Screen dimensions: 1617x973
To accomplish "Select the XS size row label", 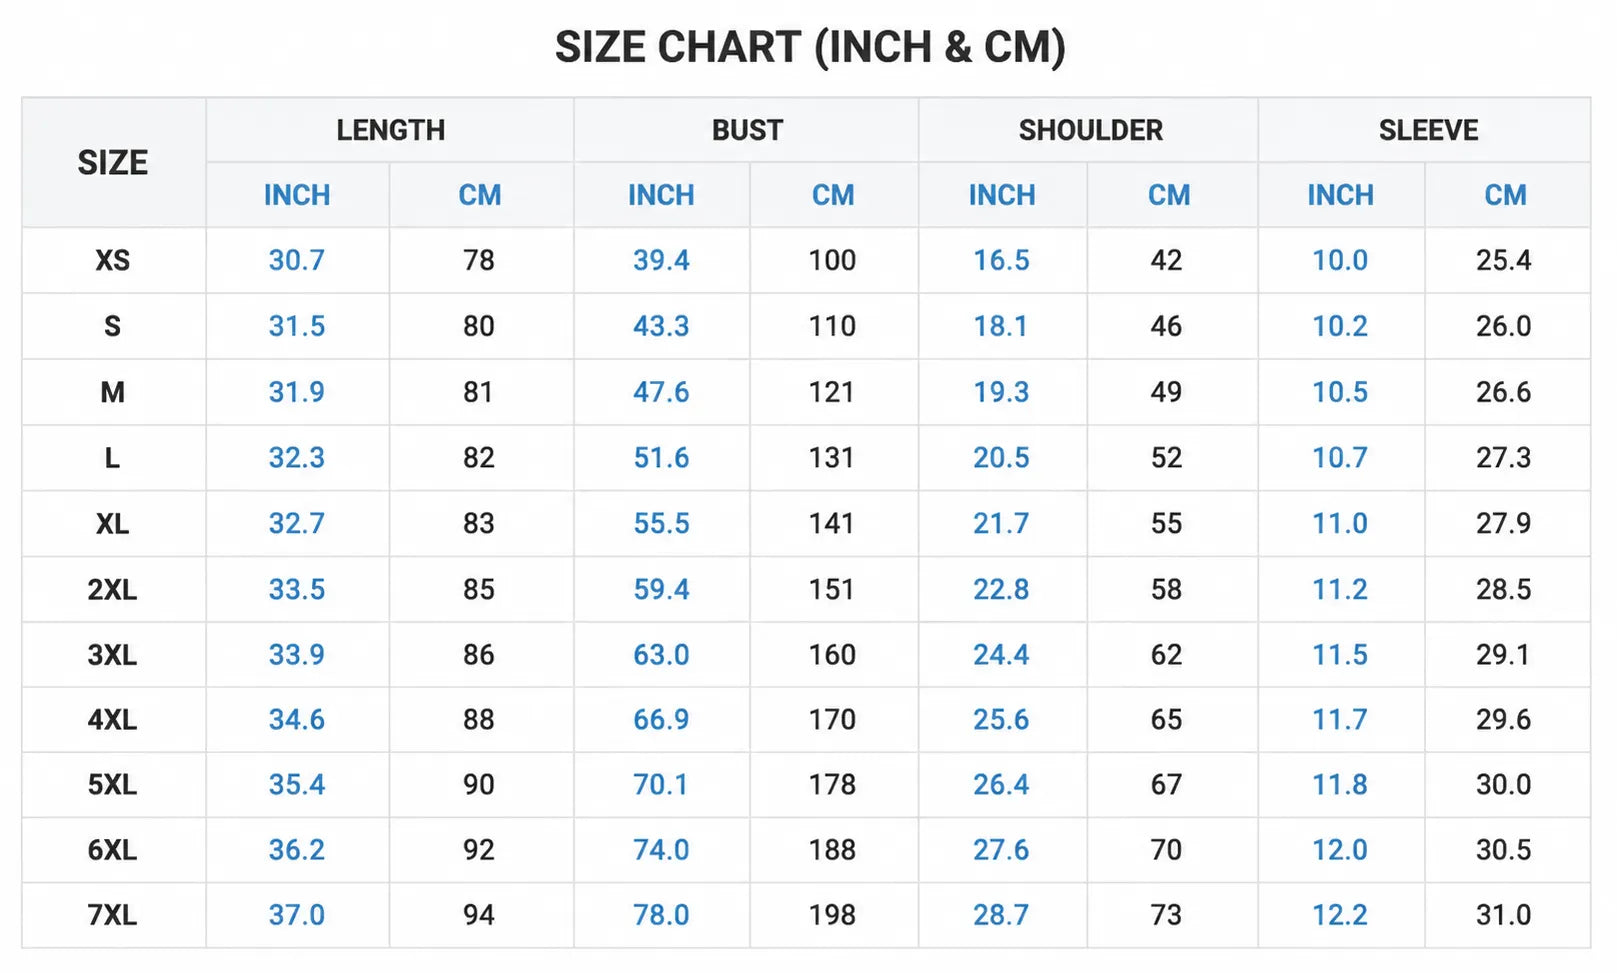I will pos(112,260).
